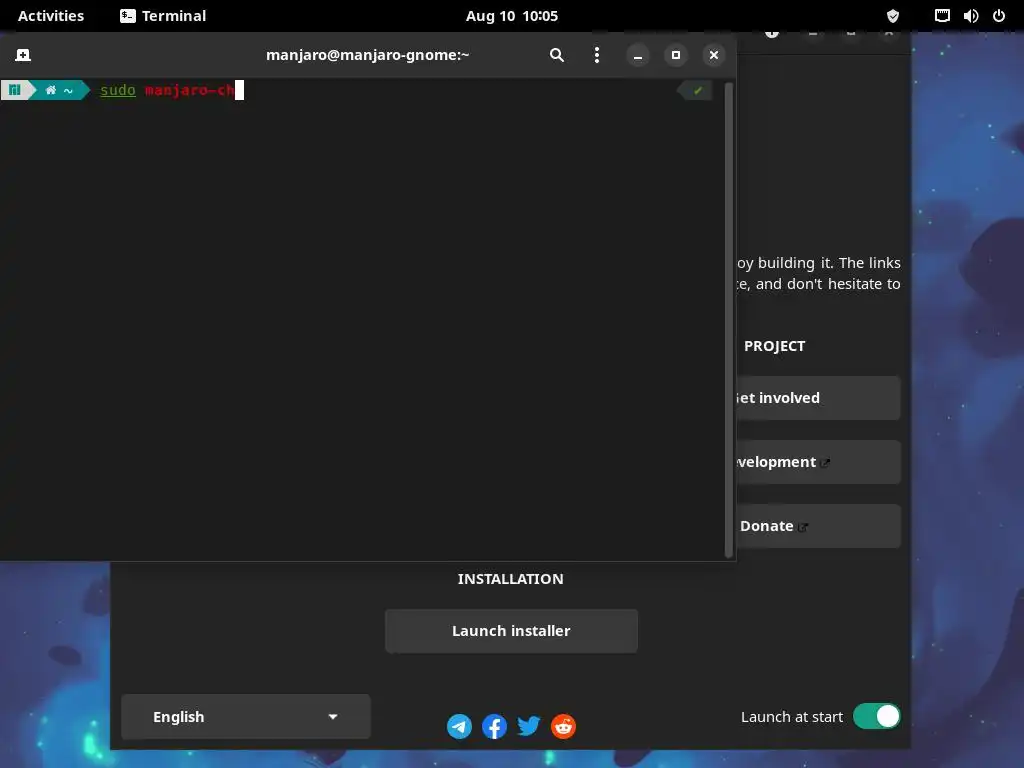Click the terminal title manjaro@manjaro-gnome
The image size is (1024, 768).
tap(368, 55)
